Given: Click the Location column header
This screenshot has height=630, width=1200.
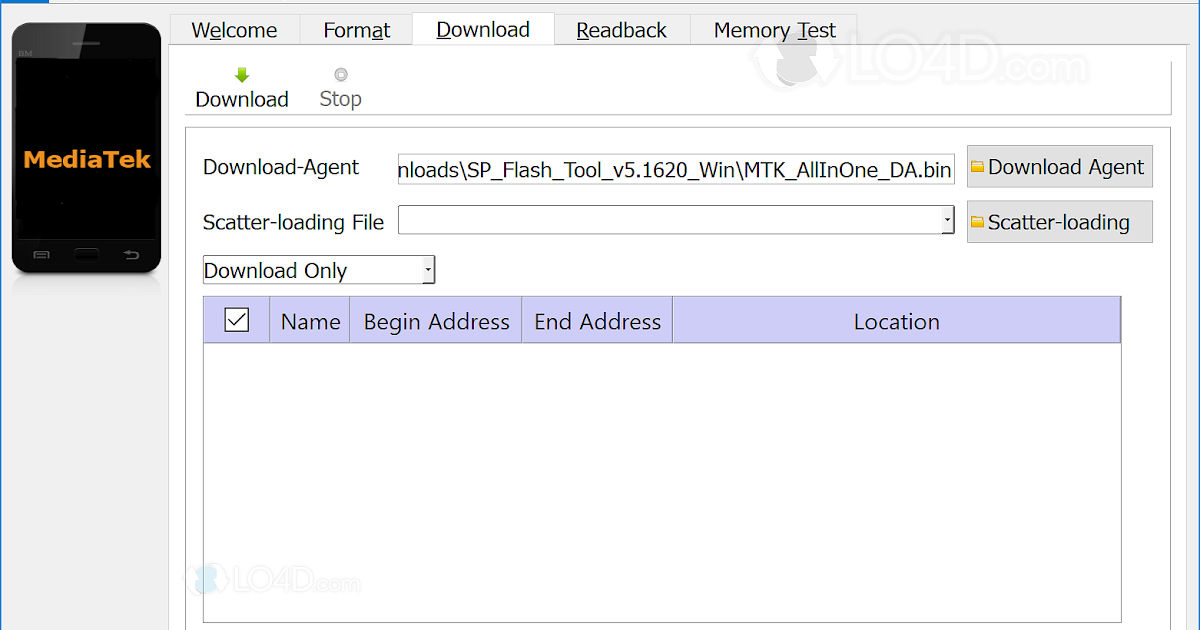Looking at the screenshot, I should pos(896,321).
